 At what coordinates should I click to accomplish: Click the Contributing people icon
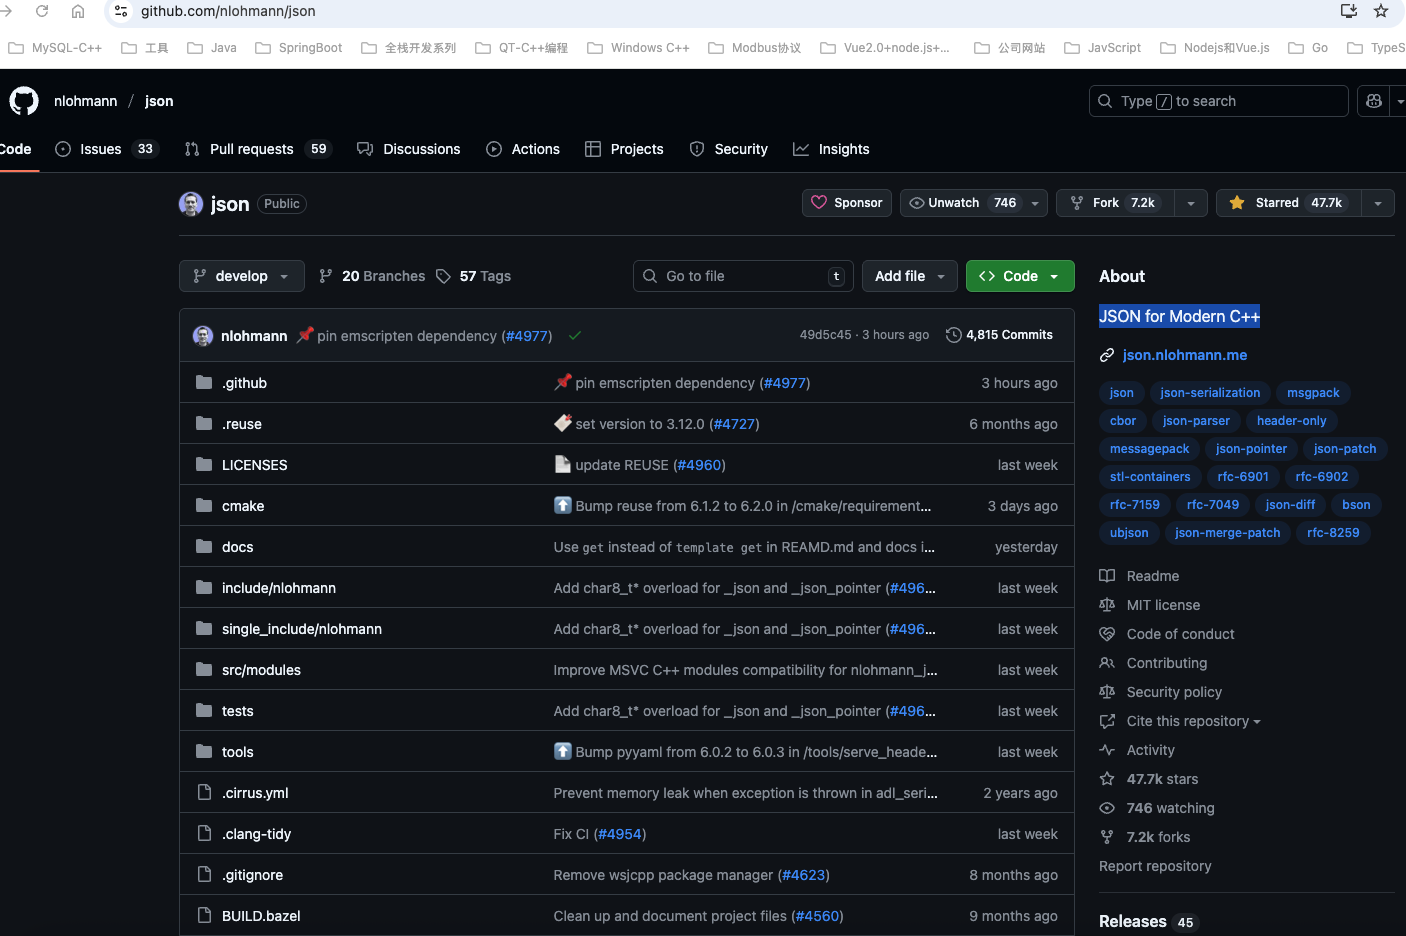[1107, 663]
